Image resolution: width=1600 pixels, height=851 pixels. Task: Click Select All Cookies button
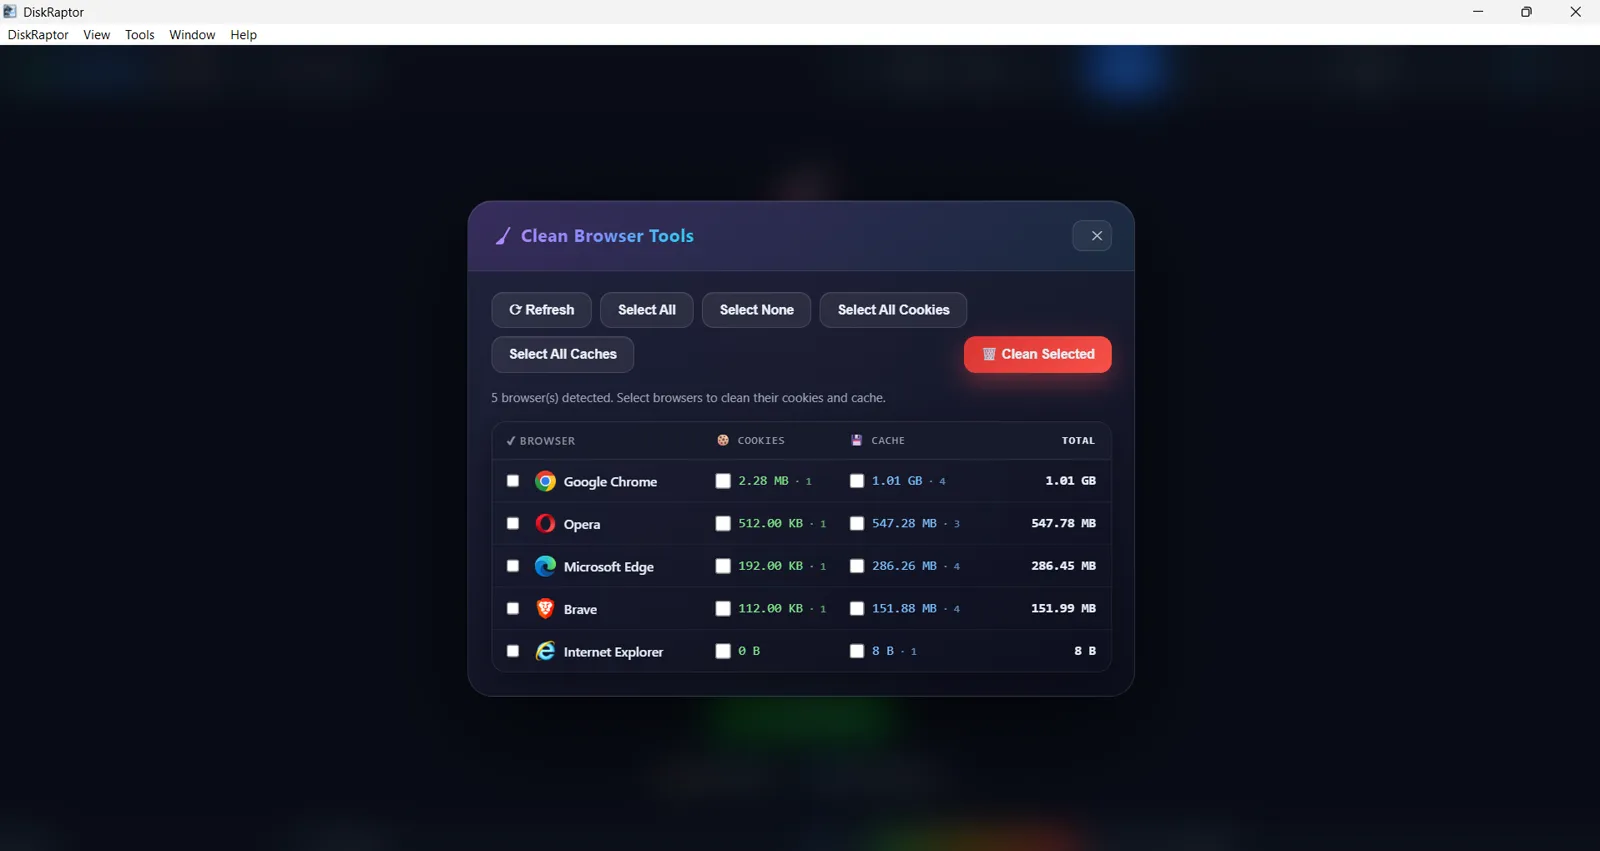[893, 310]
